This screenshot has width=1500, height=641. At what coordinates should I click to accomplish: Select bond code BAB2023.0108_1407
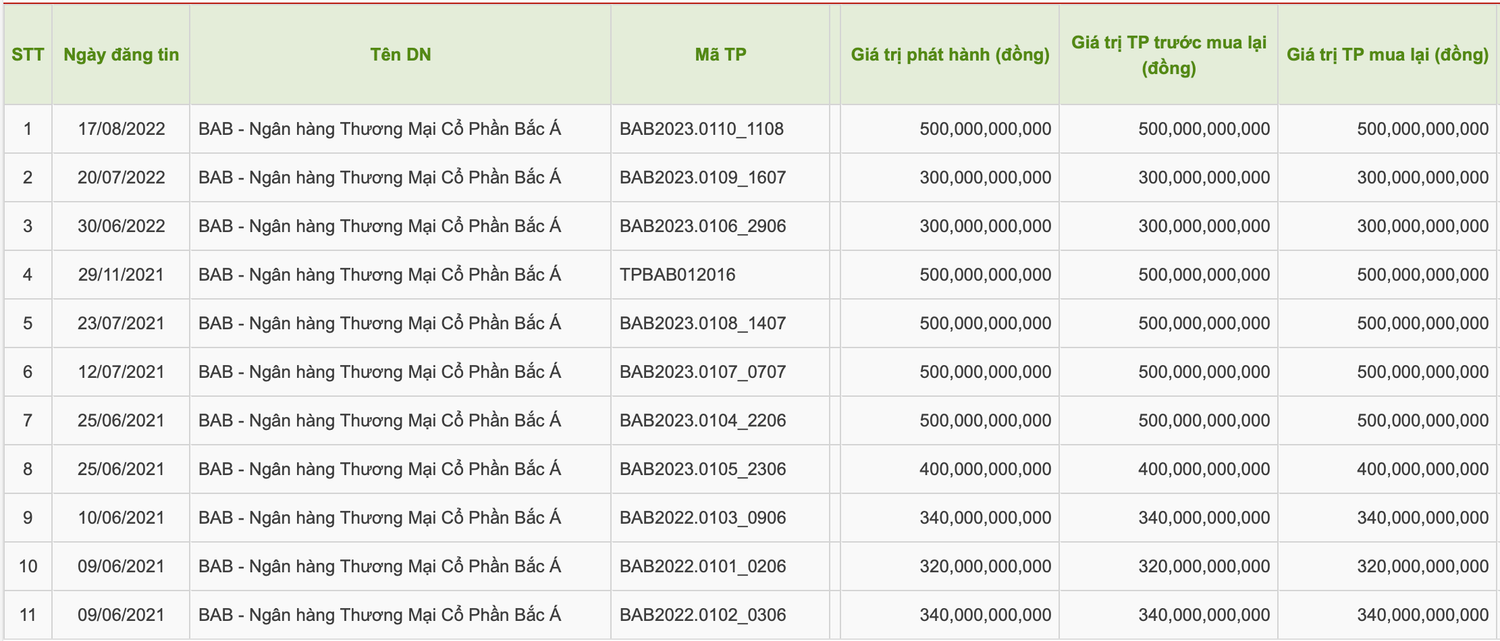click(703, 323)
